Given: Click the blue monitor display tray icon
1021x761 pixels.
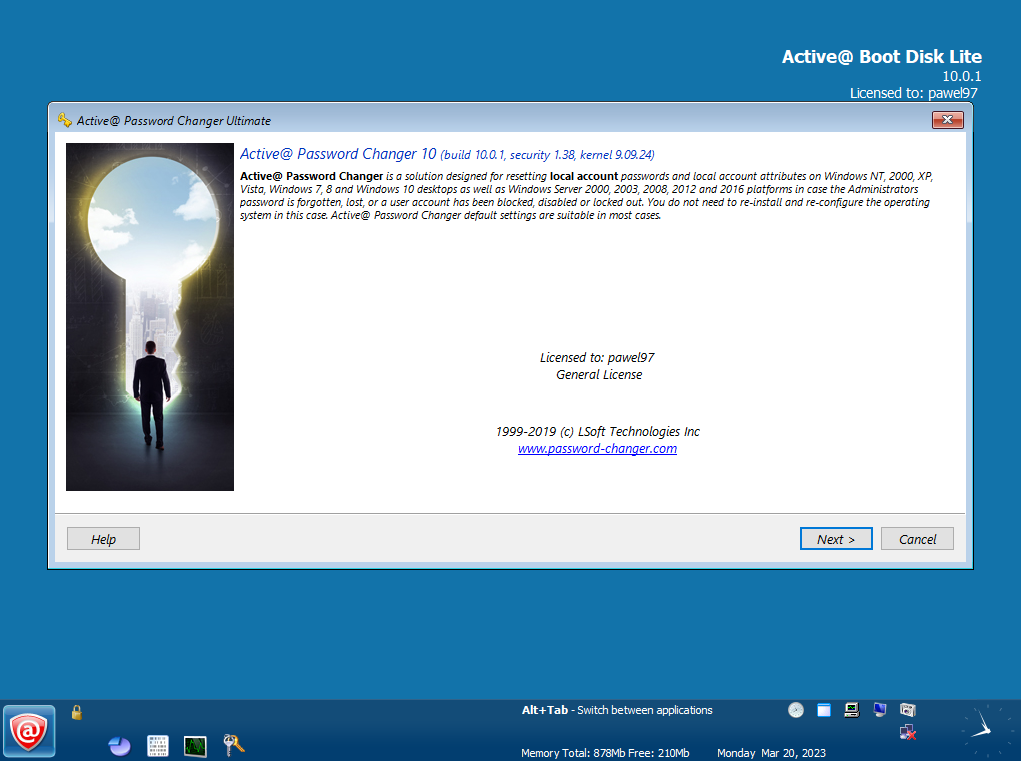Looking at the screenshot, I should [880, 710].
